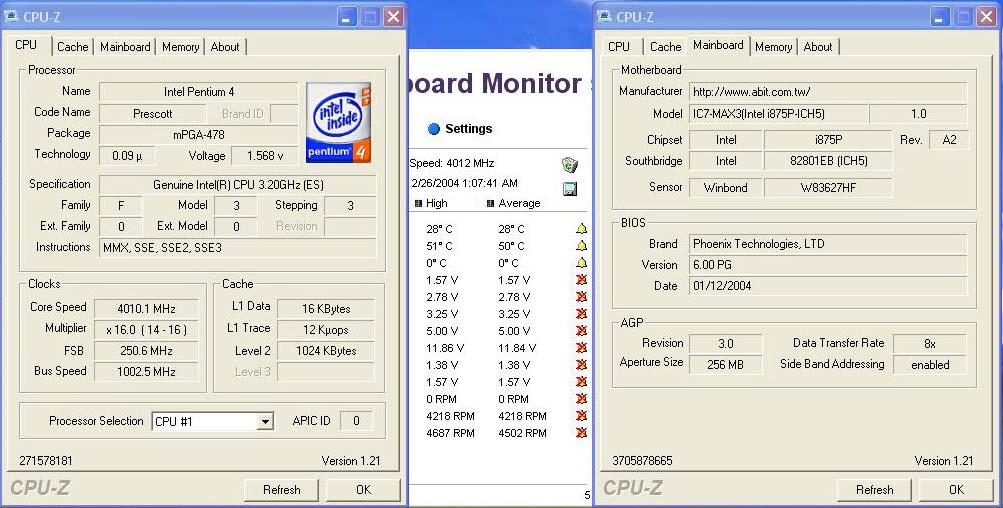Click the Package value mPGA-478
The height and width of the screenshot is (508, 1003).
(x=199, y=134)
